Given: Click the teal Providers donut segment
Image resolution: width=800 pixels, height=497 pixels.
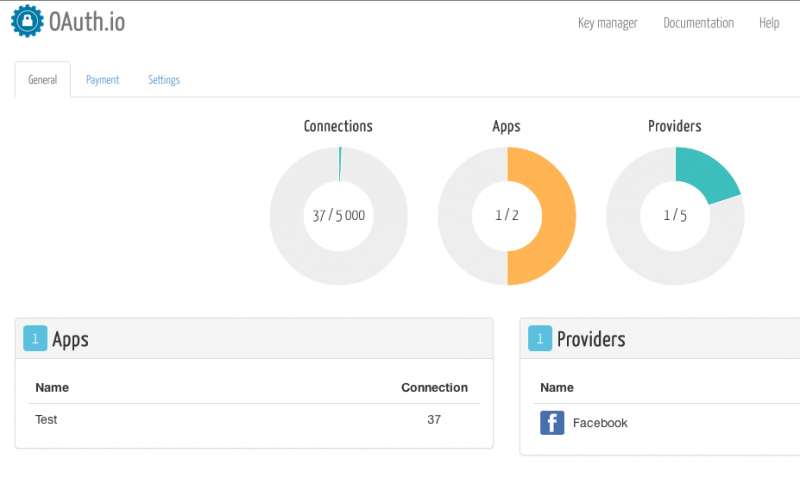Looking at the screenshot, I should coord(704,174).
